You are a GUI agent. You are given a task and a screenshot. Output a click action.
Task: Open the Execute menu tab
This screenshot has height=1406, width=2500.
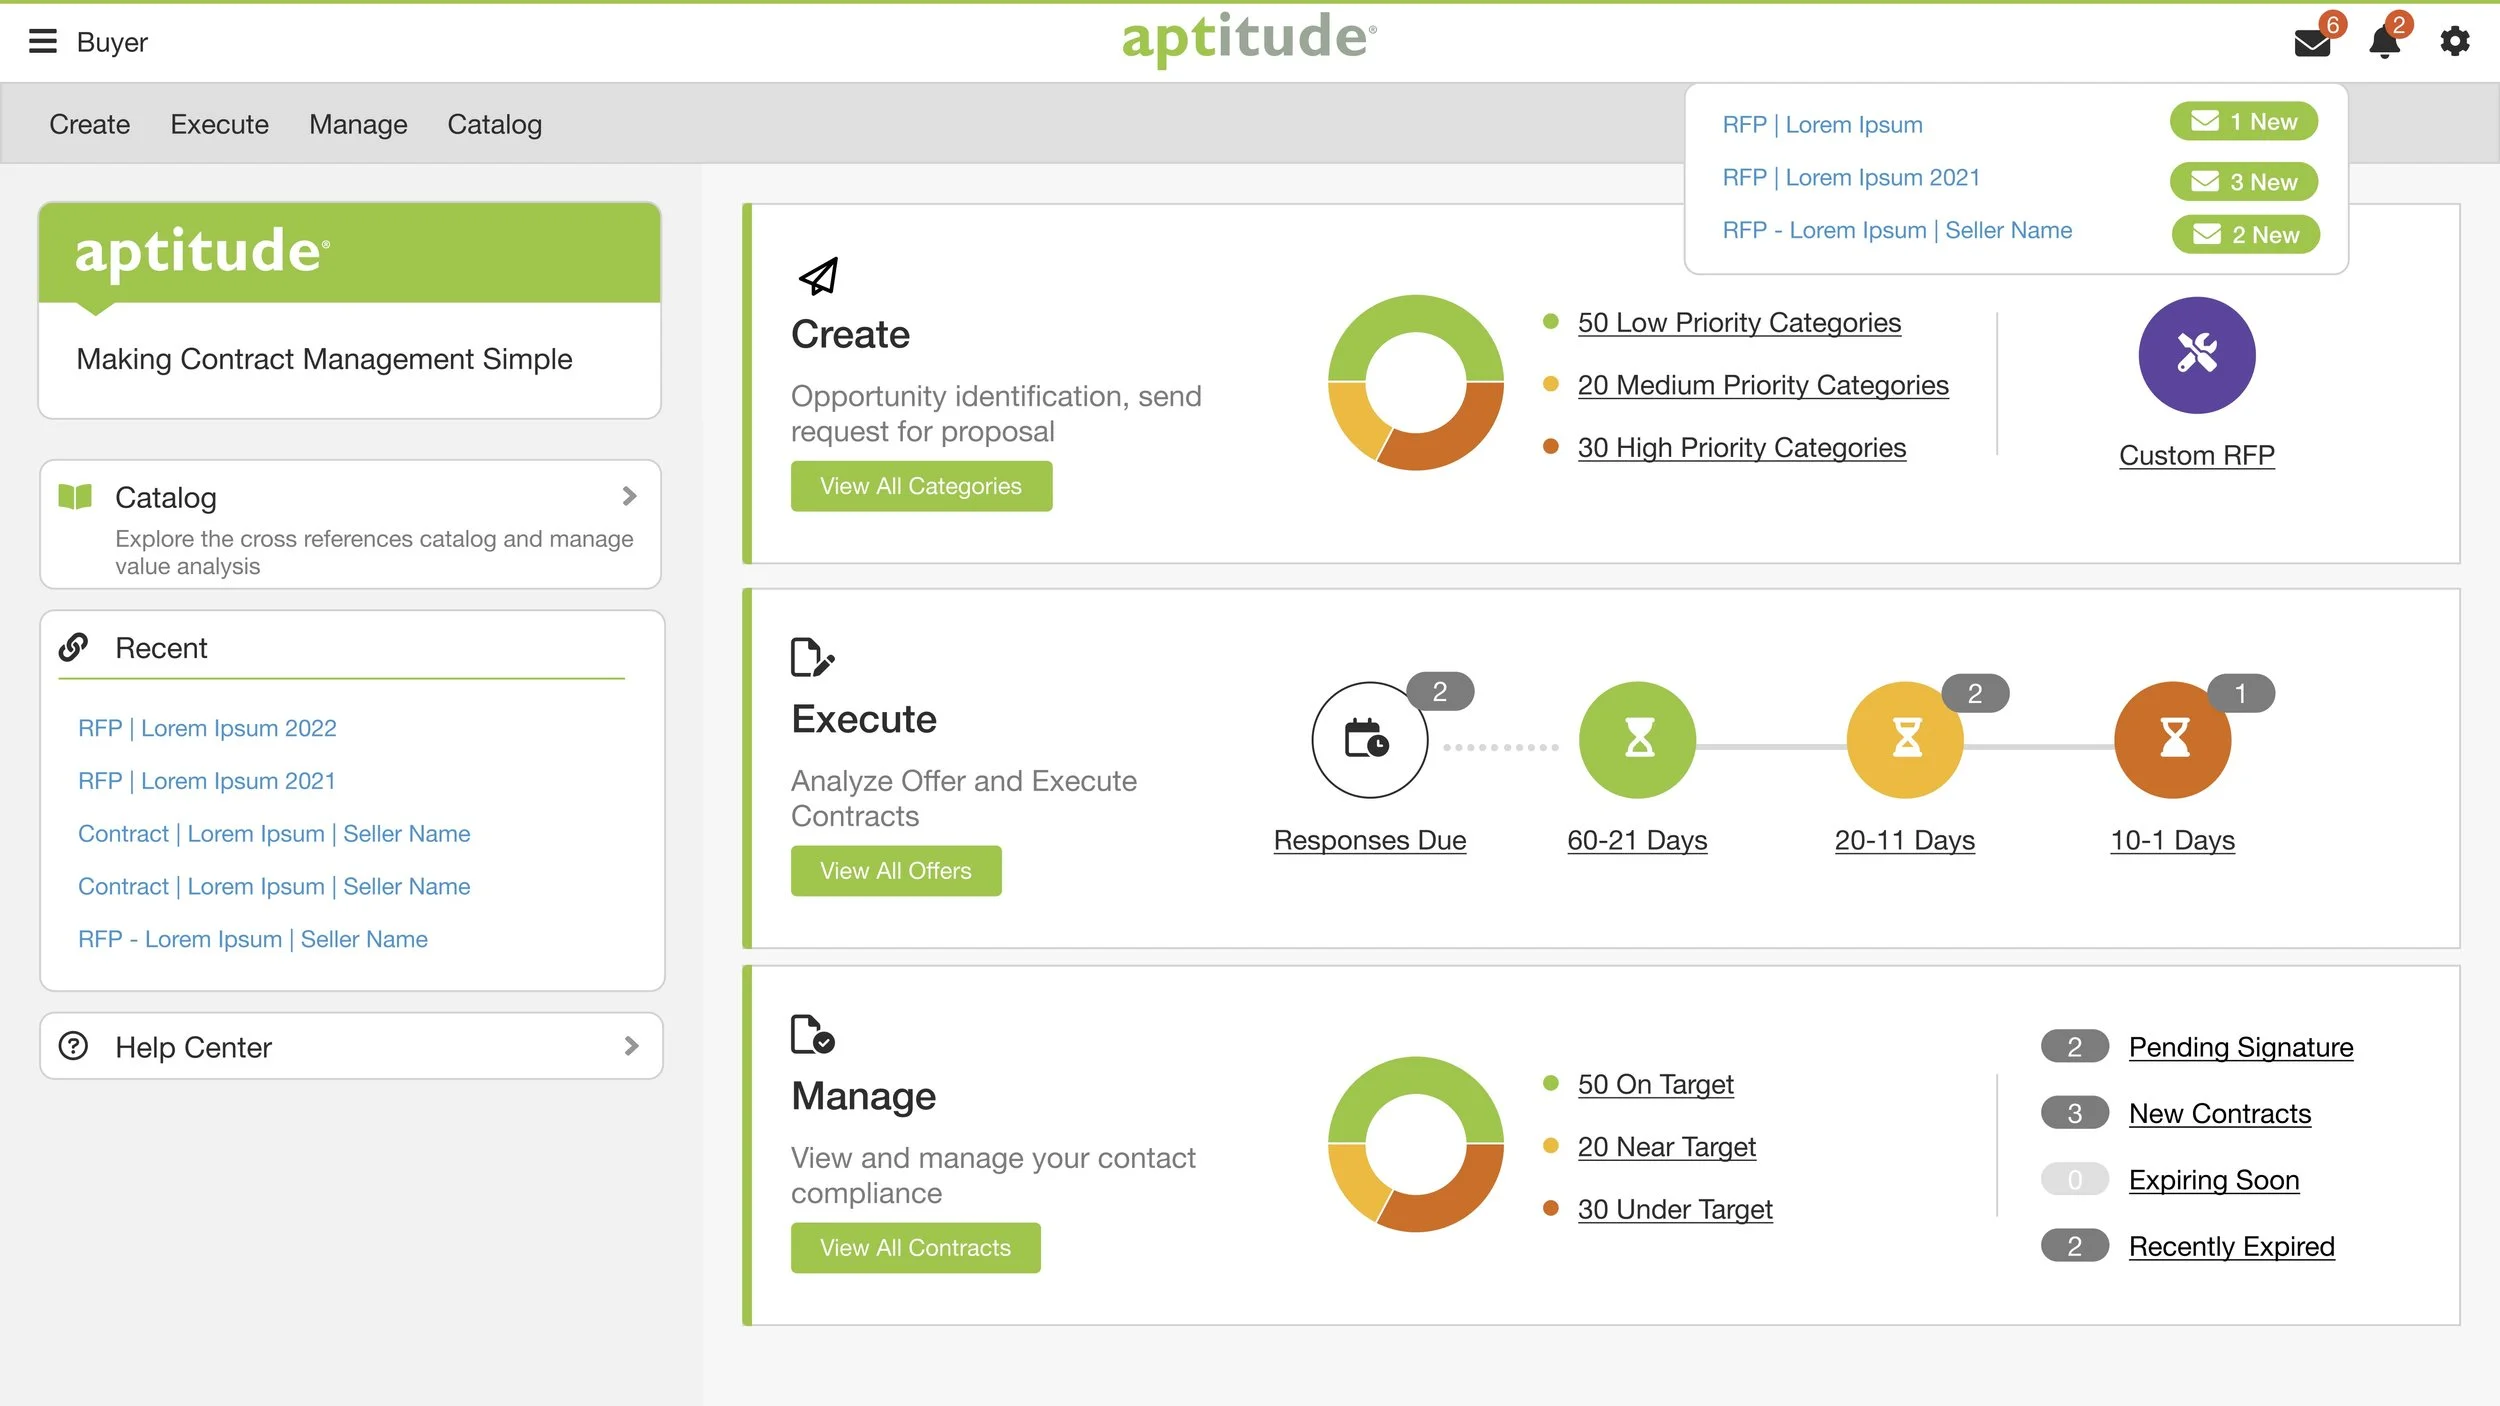[219, 124]
